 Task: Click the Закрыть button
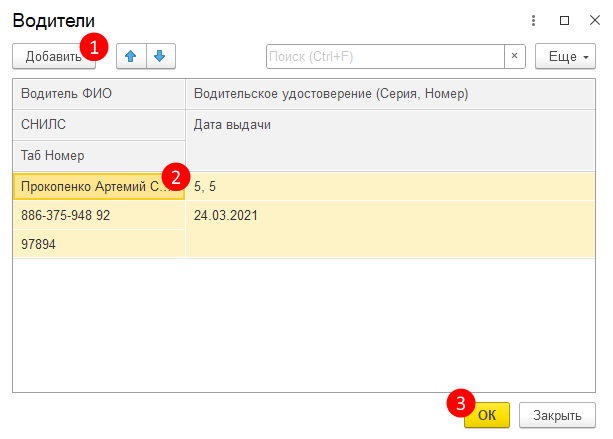point(557,415)
